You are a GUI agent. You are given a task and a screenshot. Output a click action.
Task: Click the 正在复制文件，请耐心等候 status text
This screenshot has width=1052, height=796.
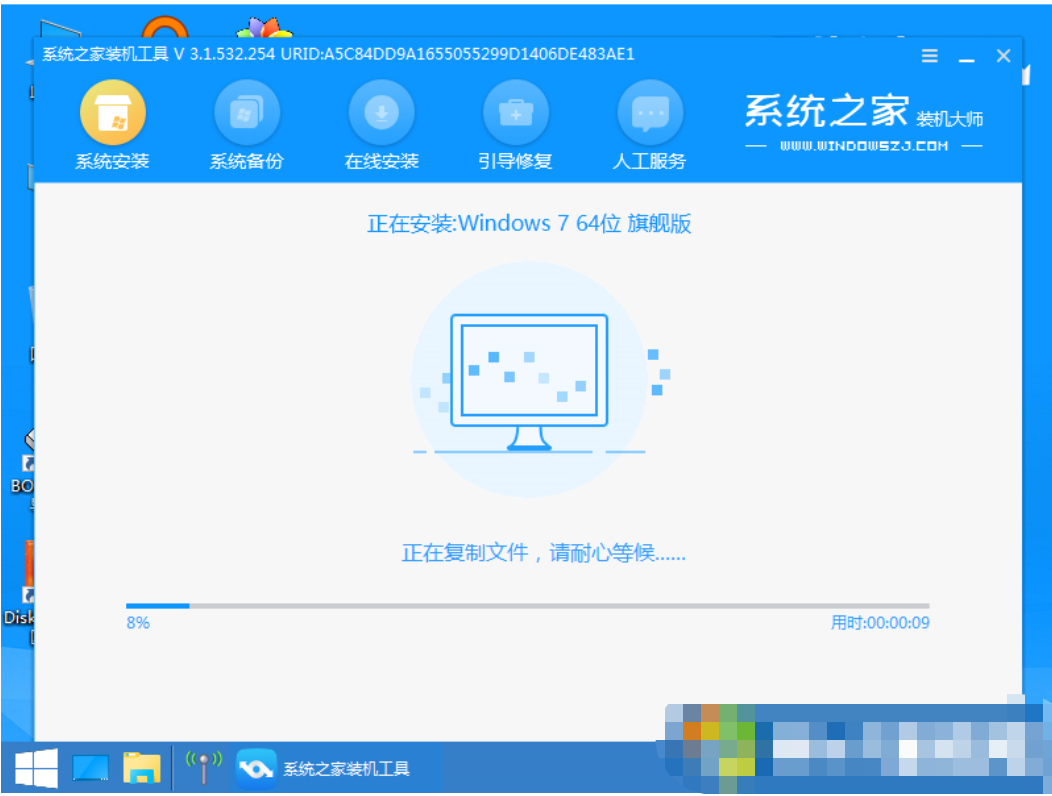[543, 553]
